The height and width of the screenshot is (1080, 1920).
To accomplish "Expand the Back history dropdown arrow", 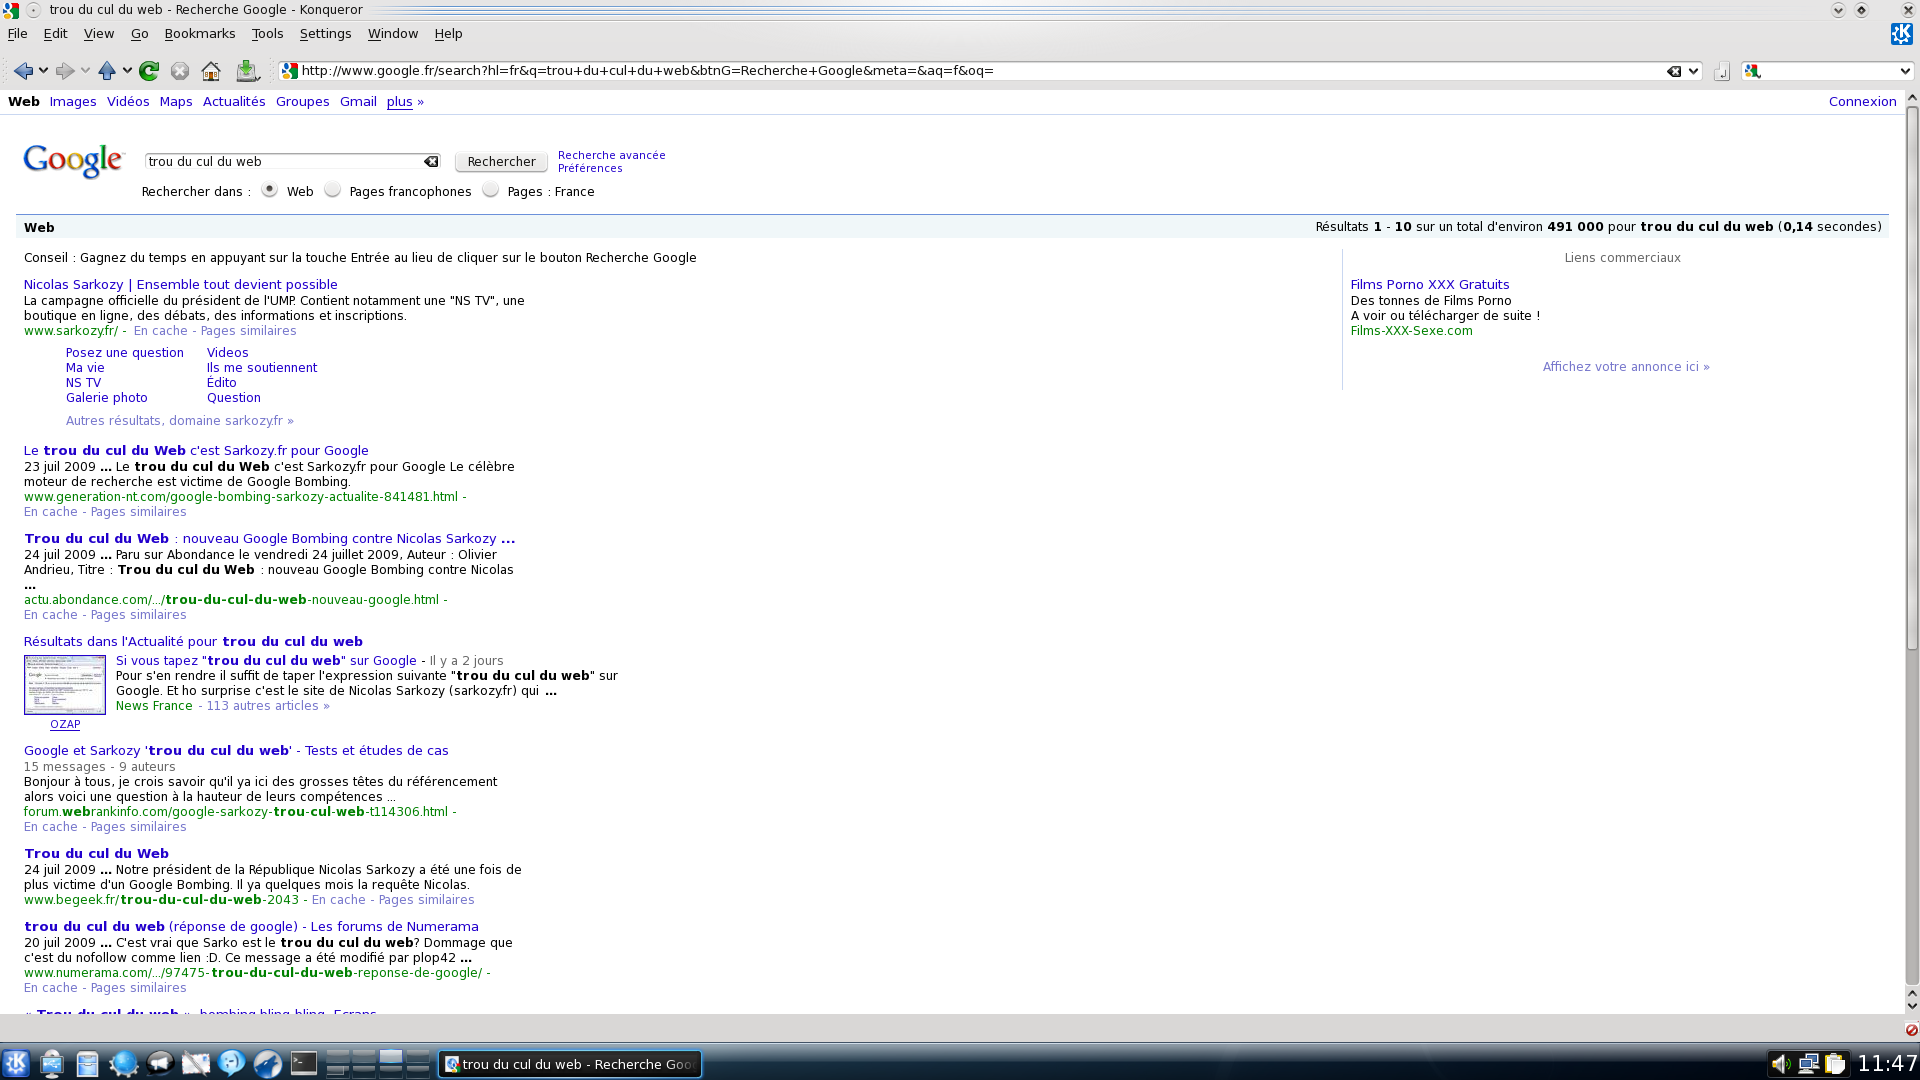I will (x=43, y=71).
